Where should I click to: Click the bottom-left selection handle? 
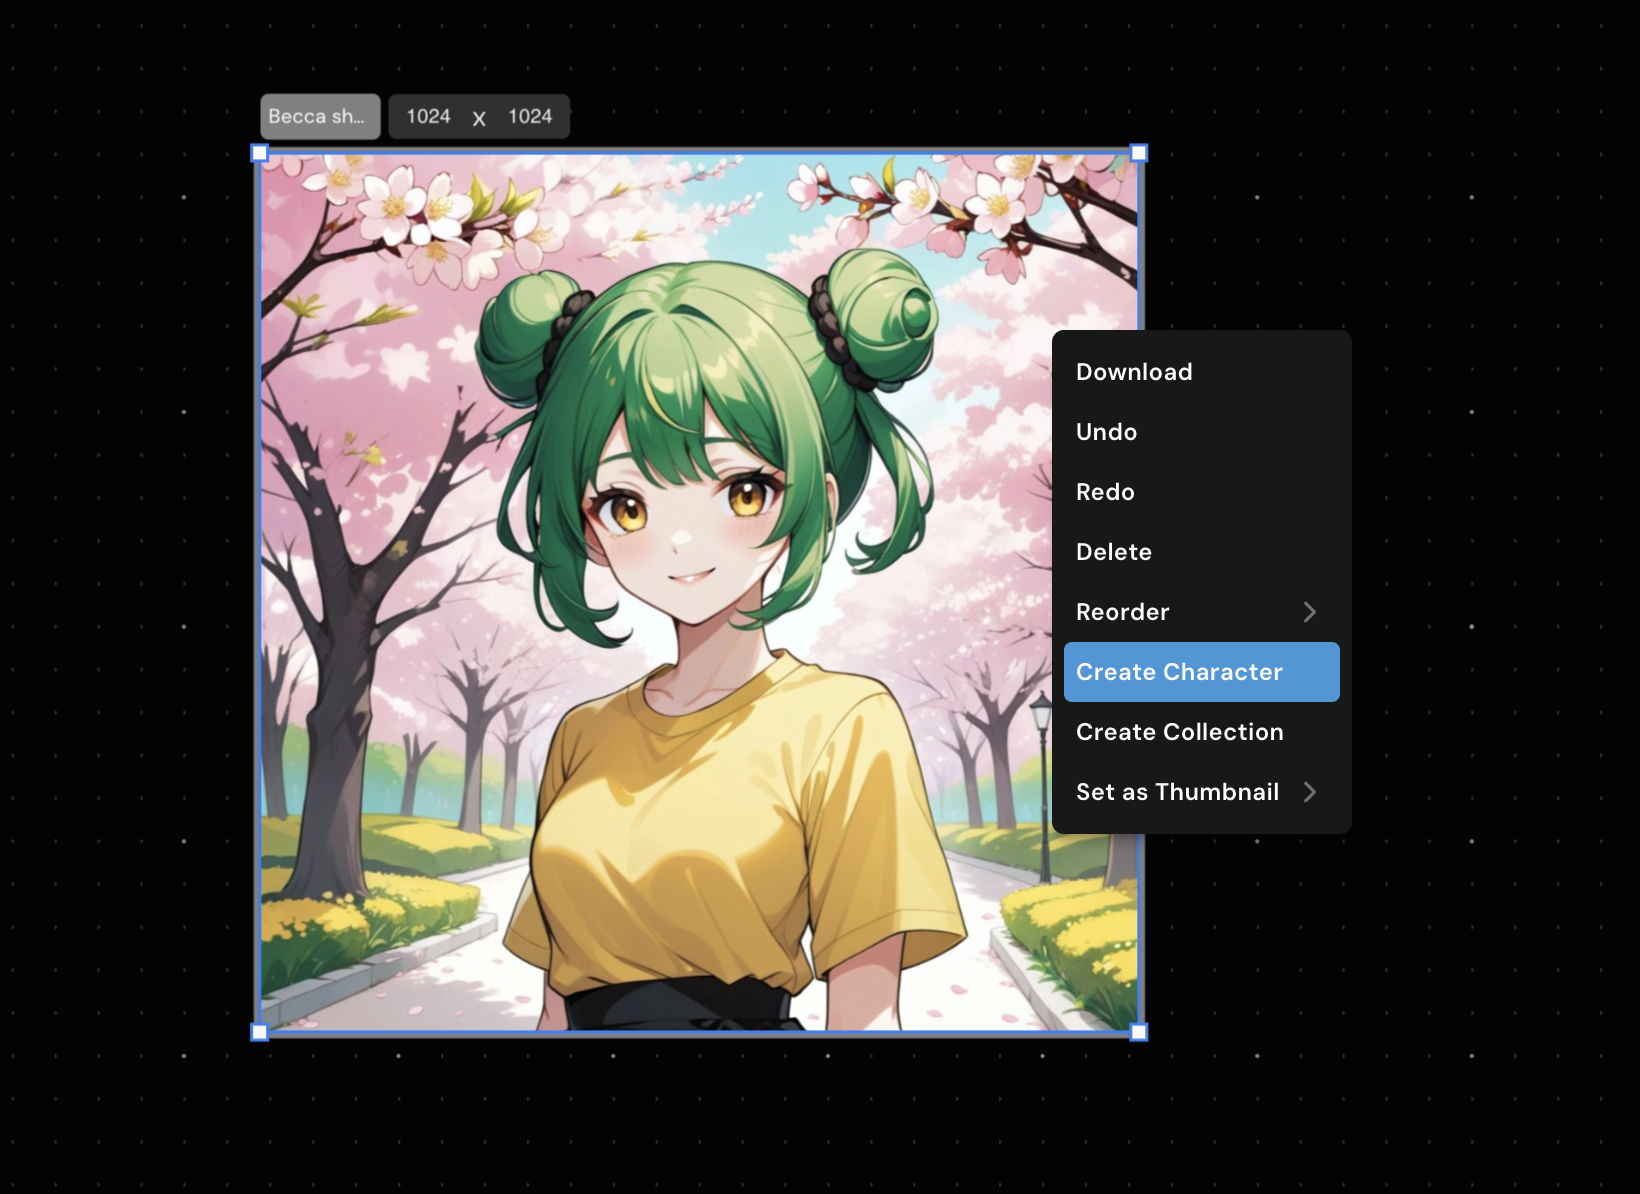coord(260,1032)
